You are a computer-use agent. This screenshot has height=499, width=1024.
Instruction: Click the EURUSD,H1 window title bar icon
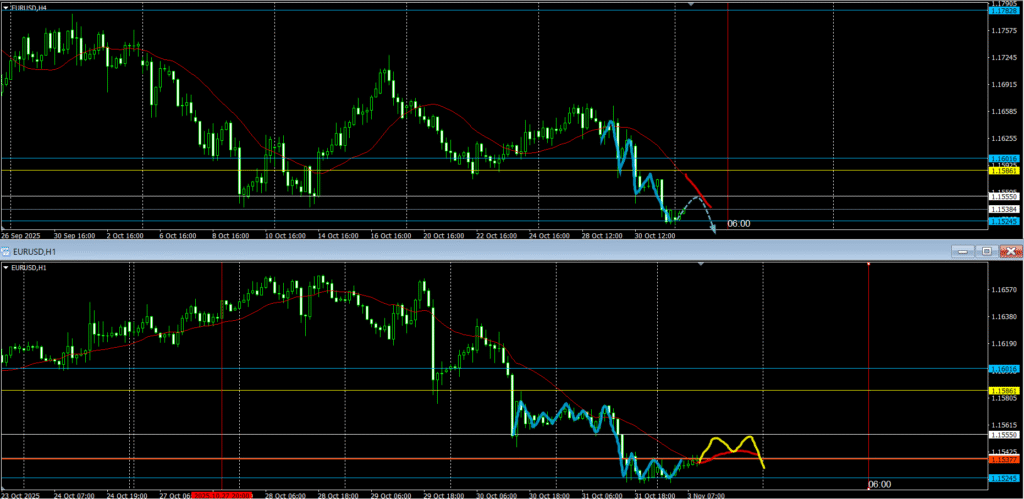pyautogui.click(x=7, y=251)
